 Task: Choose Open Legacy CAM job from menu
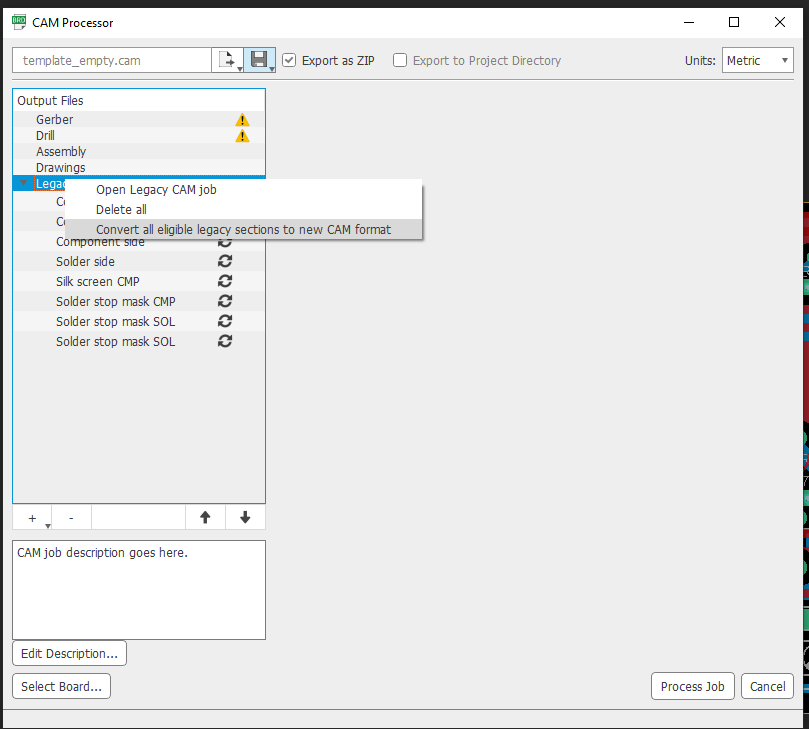pyautogui.click(x=156, y=189)
